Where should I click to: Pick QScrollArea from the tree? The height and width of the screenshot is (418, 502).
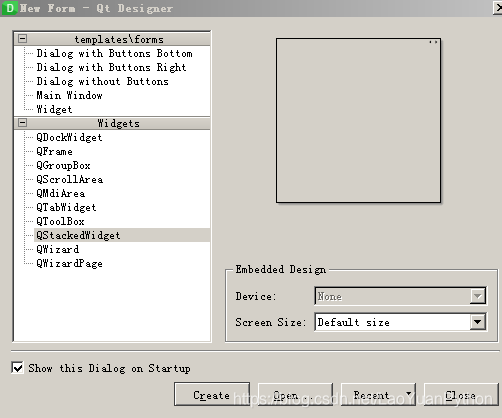point(70,179)
